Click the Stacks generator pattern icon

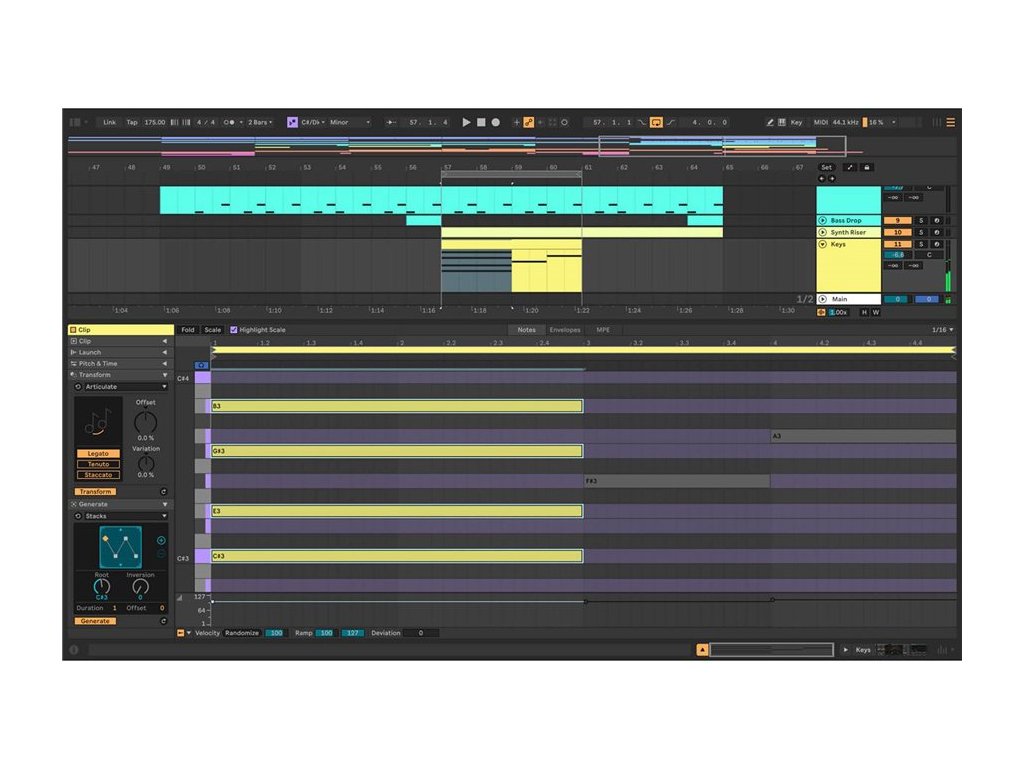coord(120,547)
